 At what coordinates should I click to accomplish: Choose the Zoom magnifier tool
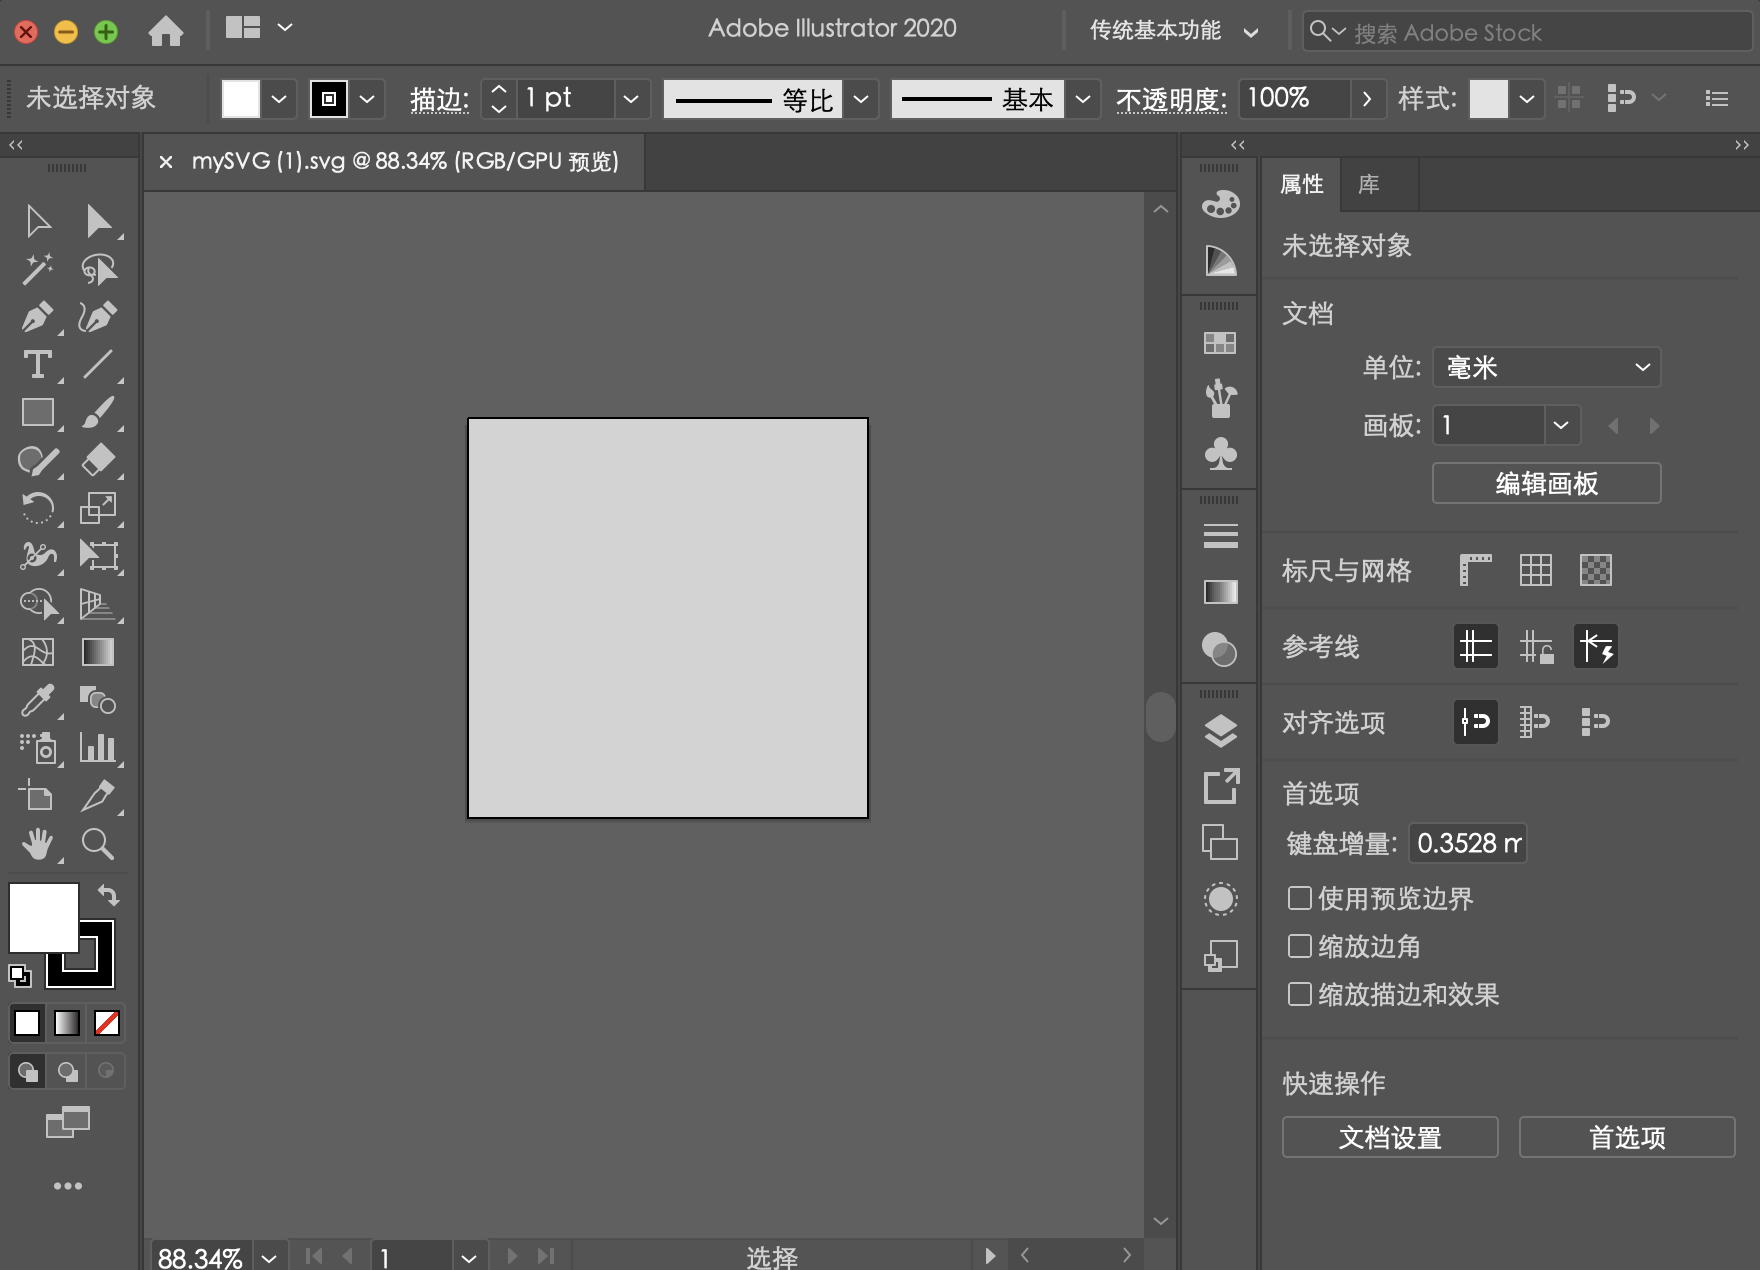[98, 844]
